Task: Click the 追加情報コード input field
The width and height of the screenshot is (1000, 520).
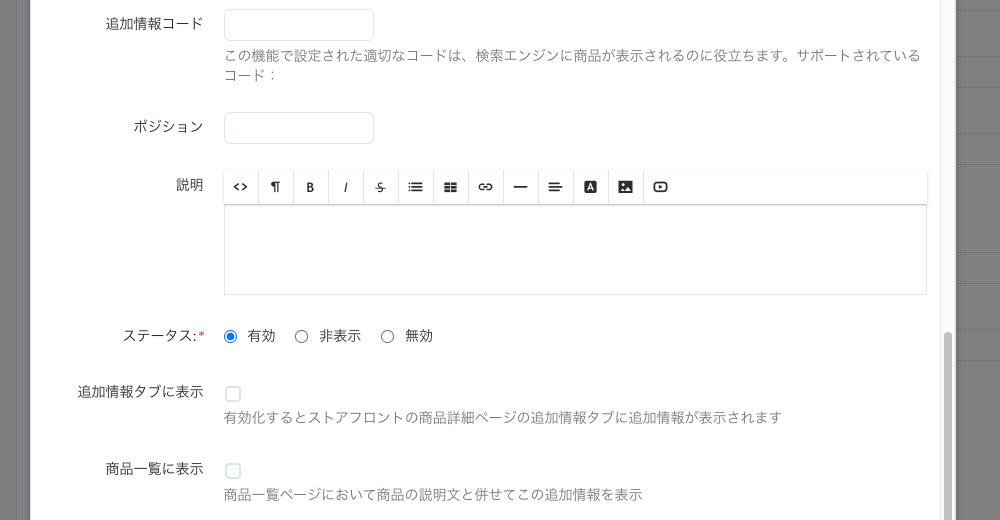Action: coord(298,25)
